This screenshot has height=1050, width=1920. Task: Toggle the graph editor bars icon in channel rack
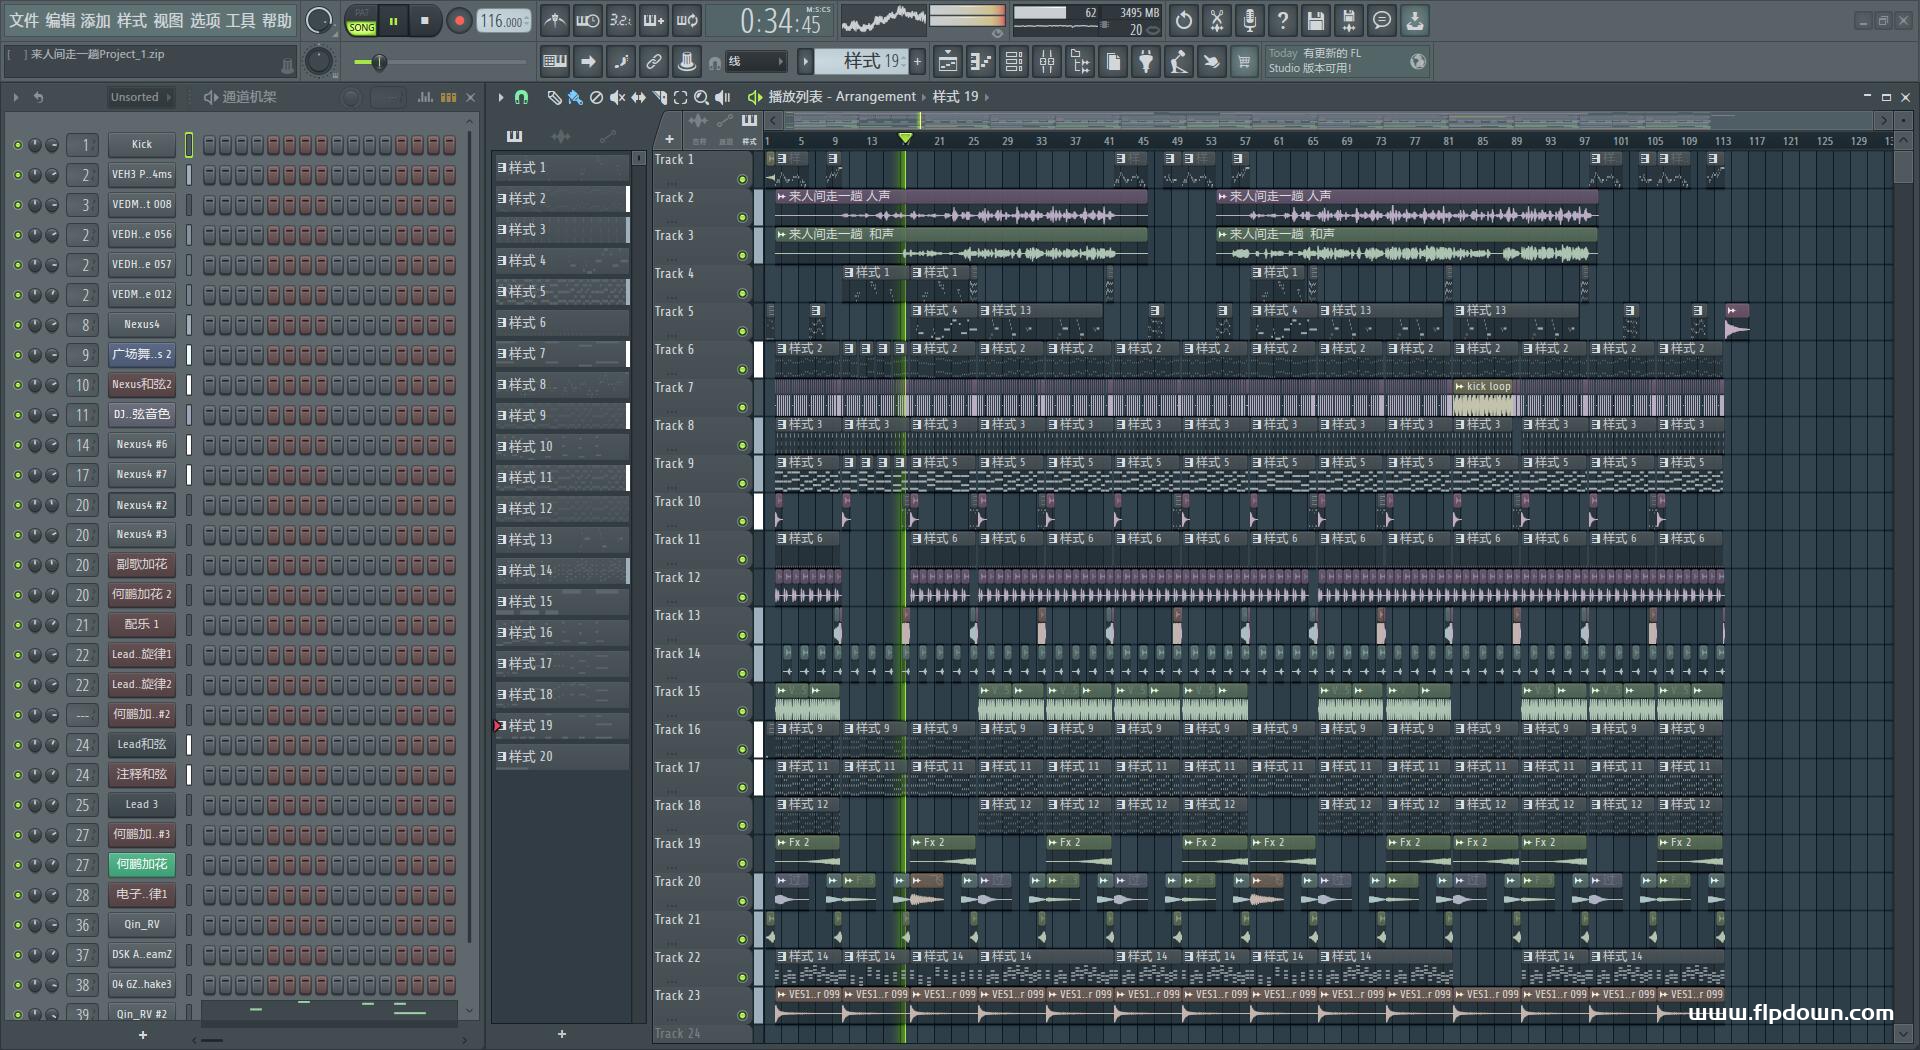tap(425, 97)
